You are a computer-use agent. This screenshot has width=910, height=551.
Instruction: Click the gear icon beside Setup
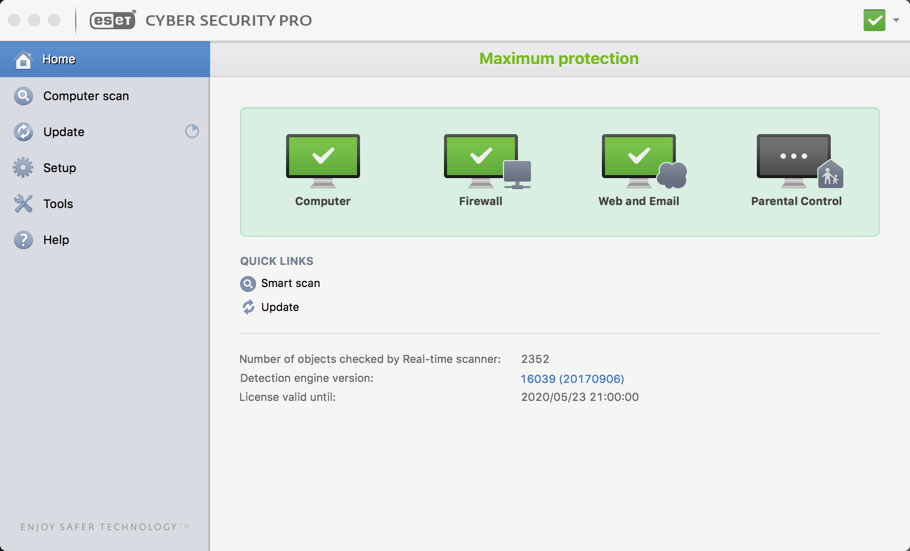[23, 168]
